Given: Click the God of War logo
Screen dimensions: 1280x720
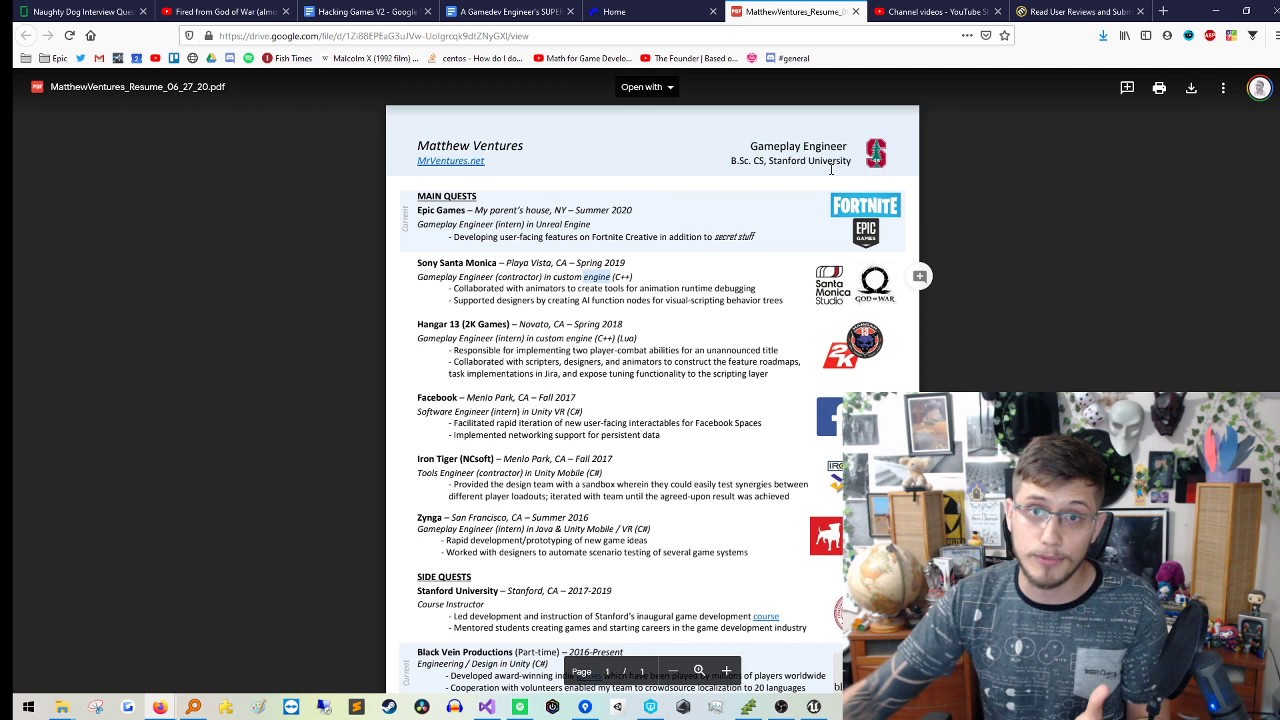Looking at the screenshot, I should coord(875,285).
